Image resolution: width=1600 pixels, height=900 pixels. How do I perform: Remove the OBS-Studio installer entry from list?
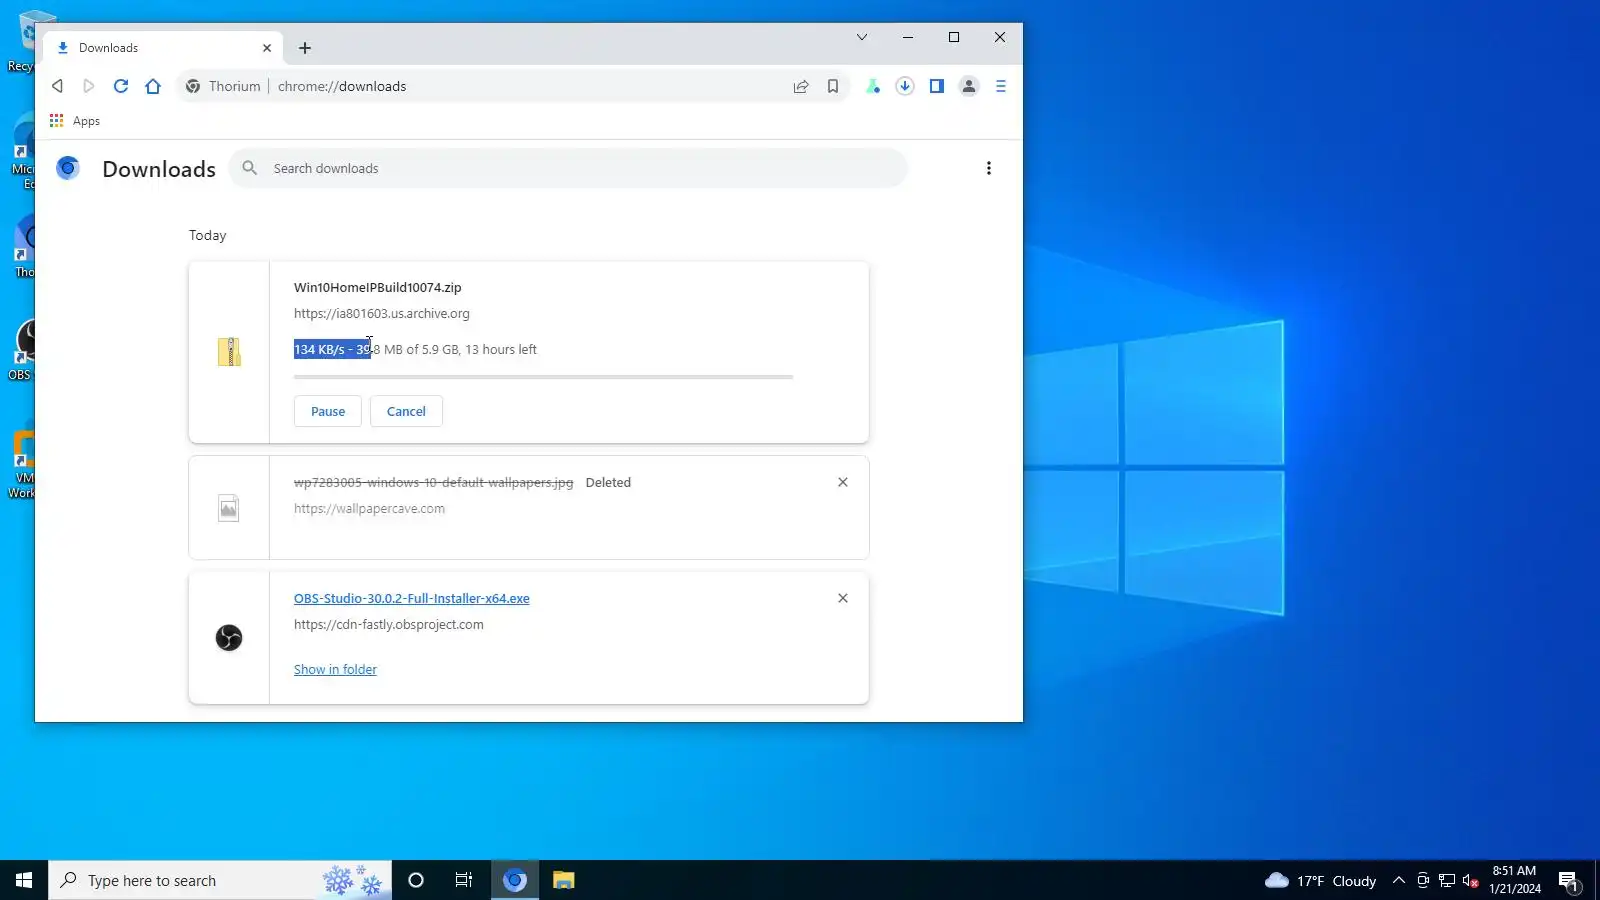click(843, 598)
